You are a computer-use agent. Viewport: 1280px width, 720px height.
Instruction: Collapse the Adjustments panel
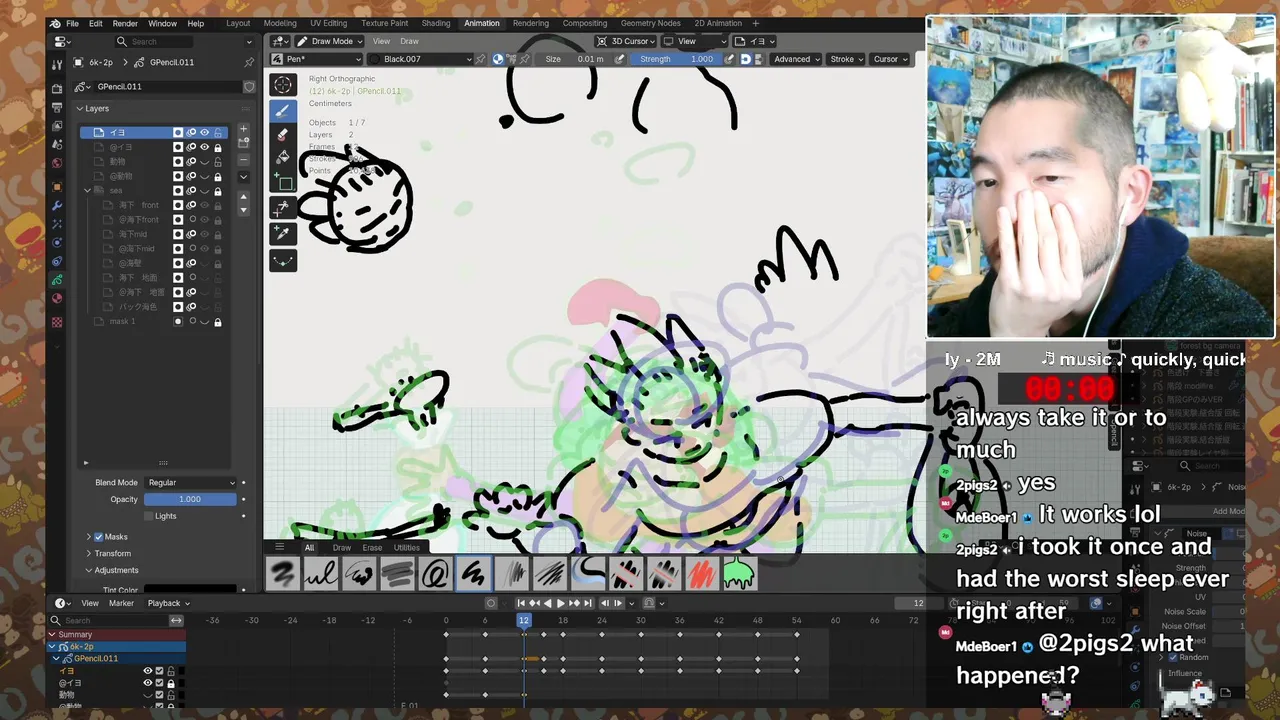coord(116,570)
